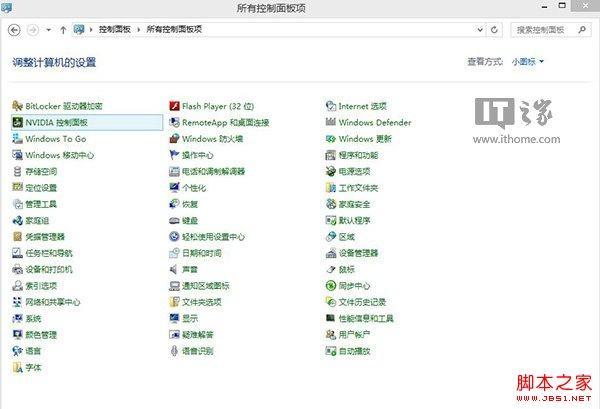Expand arrow after 控制面板 in breadcrumb

tap(140, 31)
